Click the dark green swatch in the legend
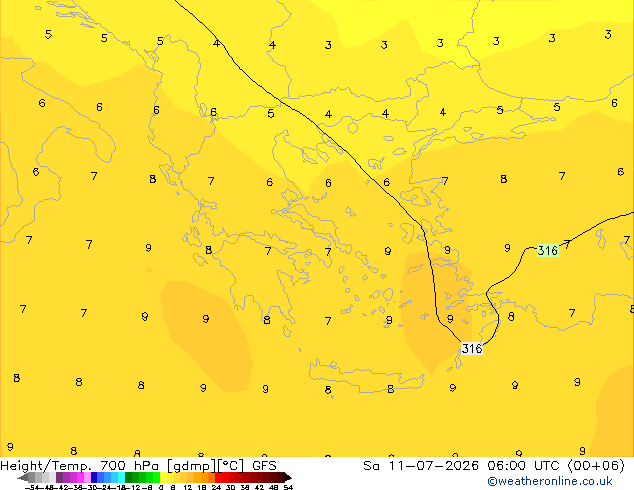Screen dimensions: 634x490 [x=129, y=478]
